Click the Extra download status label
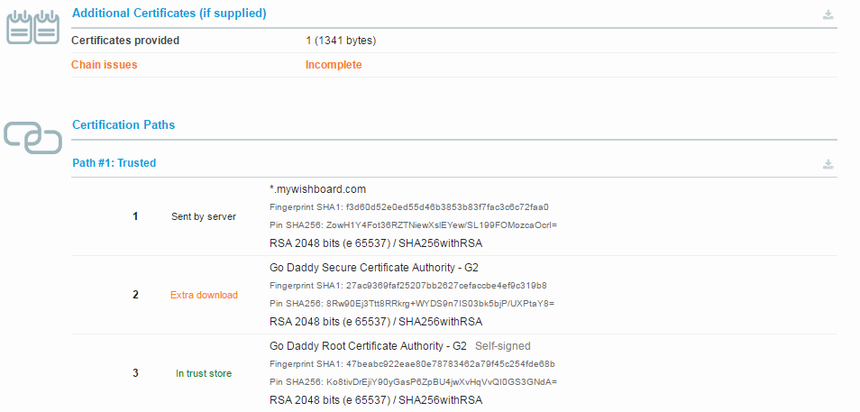This screenshot has width=860, height=412. click(203, 295)
